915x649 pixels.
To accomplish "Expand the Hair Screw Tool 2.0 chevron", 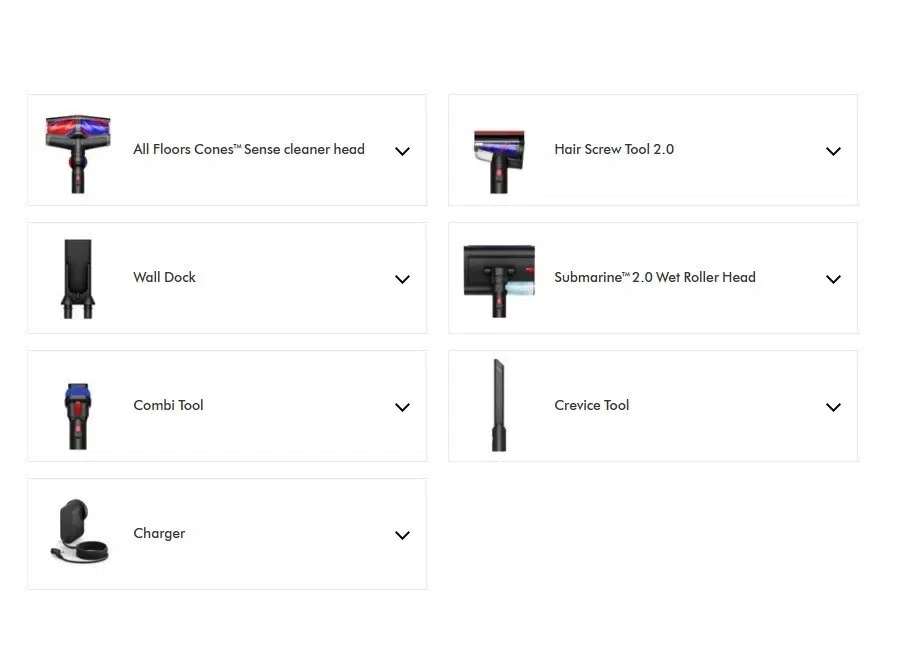I will (833, 151).
